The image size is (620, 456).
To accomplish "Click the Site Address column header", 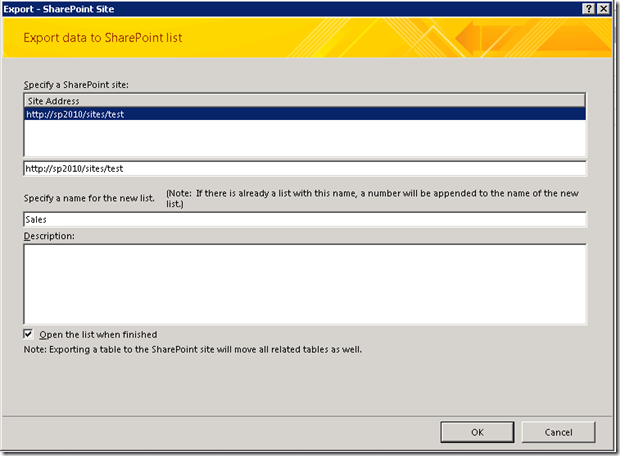I will (304, 101).
